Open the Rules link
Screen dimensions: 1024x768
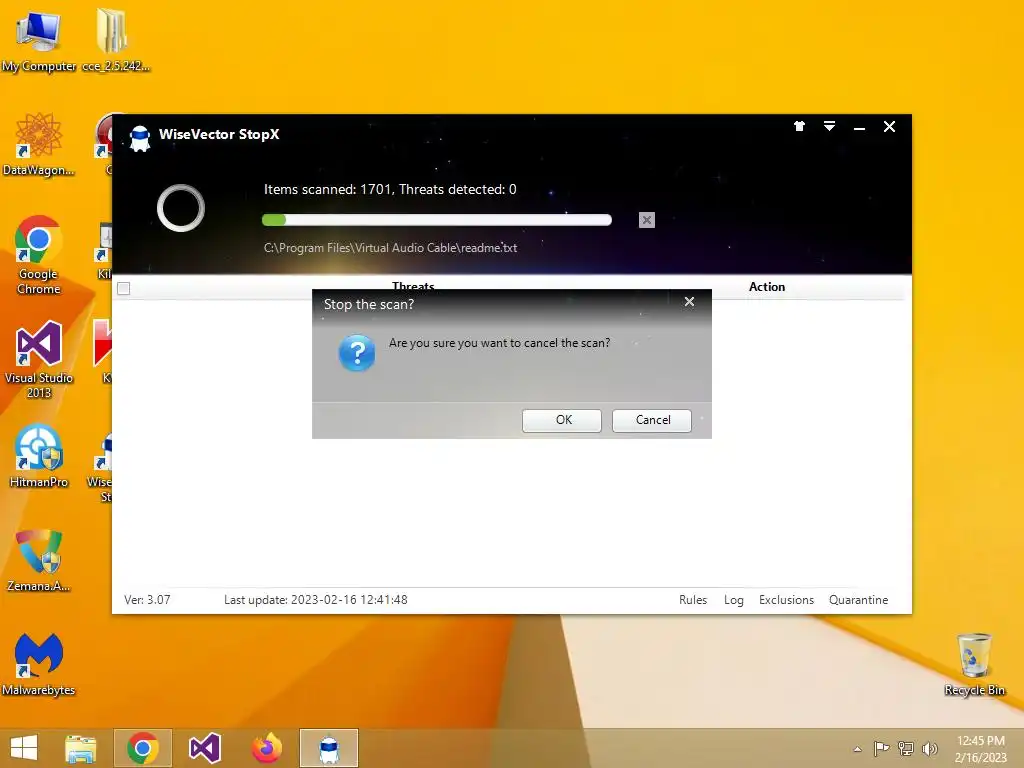(693, 600)
